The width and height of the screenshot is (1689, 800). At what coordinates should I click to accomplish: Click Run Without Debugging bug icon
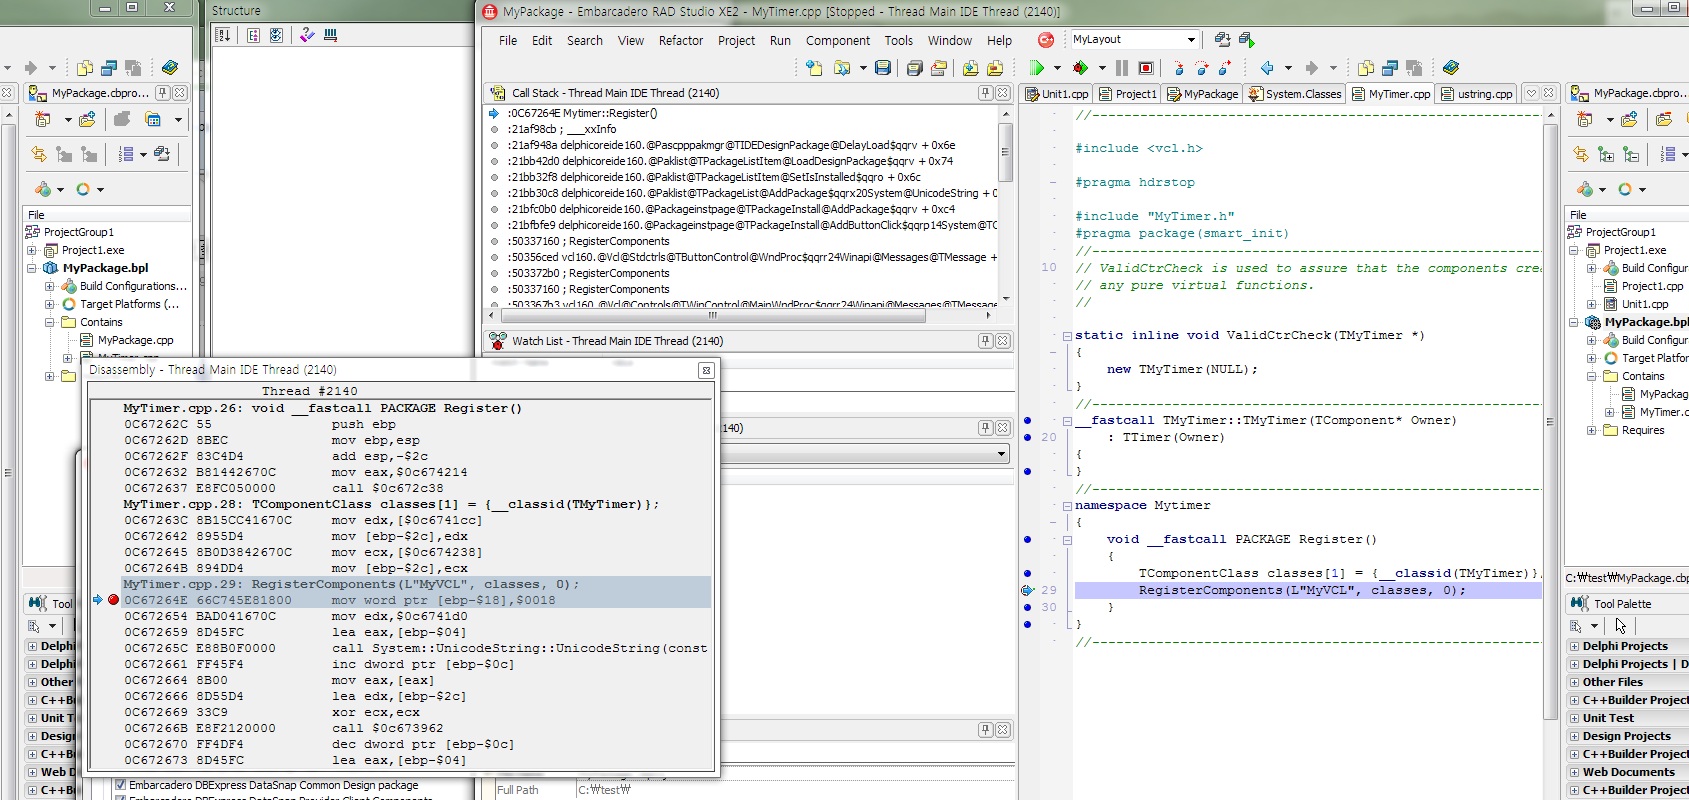pyautogui.click(x=1080, y=68)
